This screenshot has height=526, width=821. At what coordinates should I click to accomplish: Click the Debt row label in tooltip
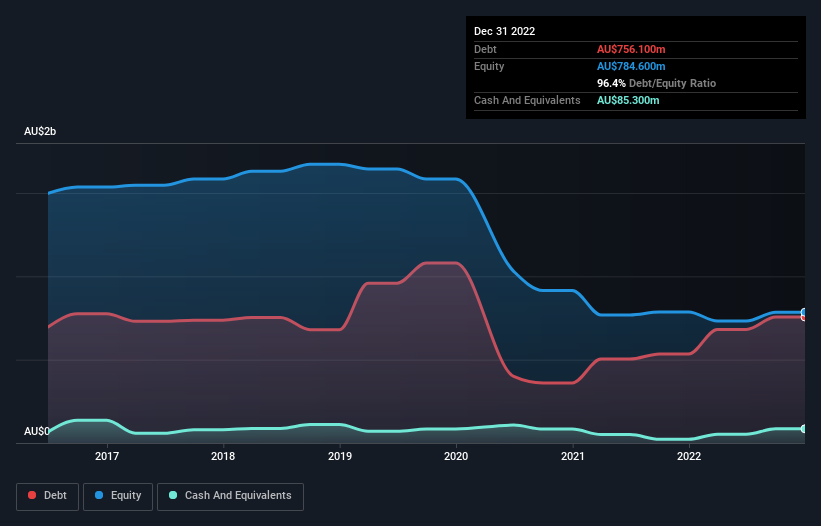[485, 49]
